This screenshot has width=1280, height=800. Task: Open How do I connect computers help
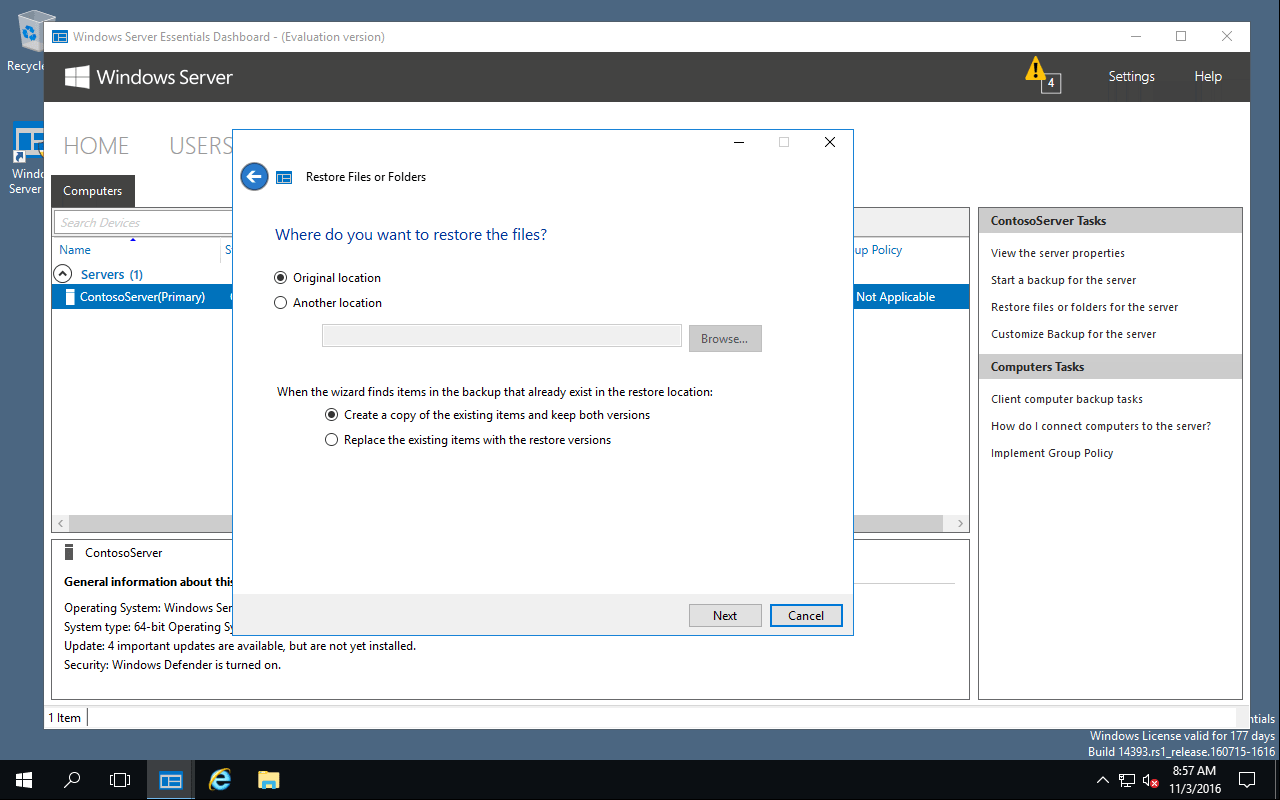click(1101, 426)
